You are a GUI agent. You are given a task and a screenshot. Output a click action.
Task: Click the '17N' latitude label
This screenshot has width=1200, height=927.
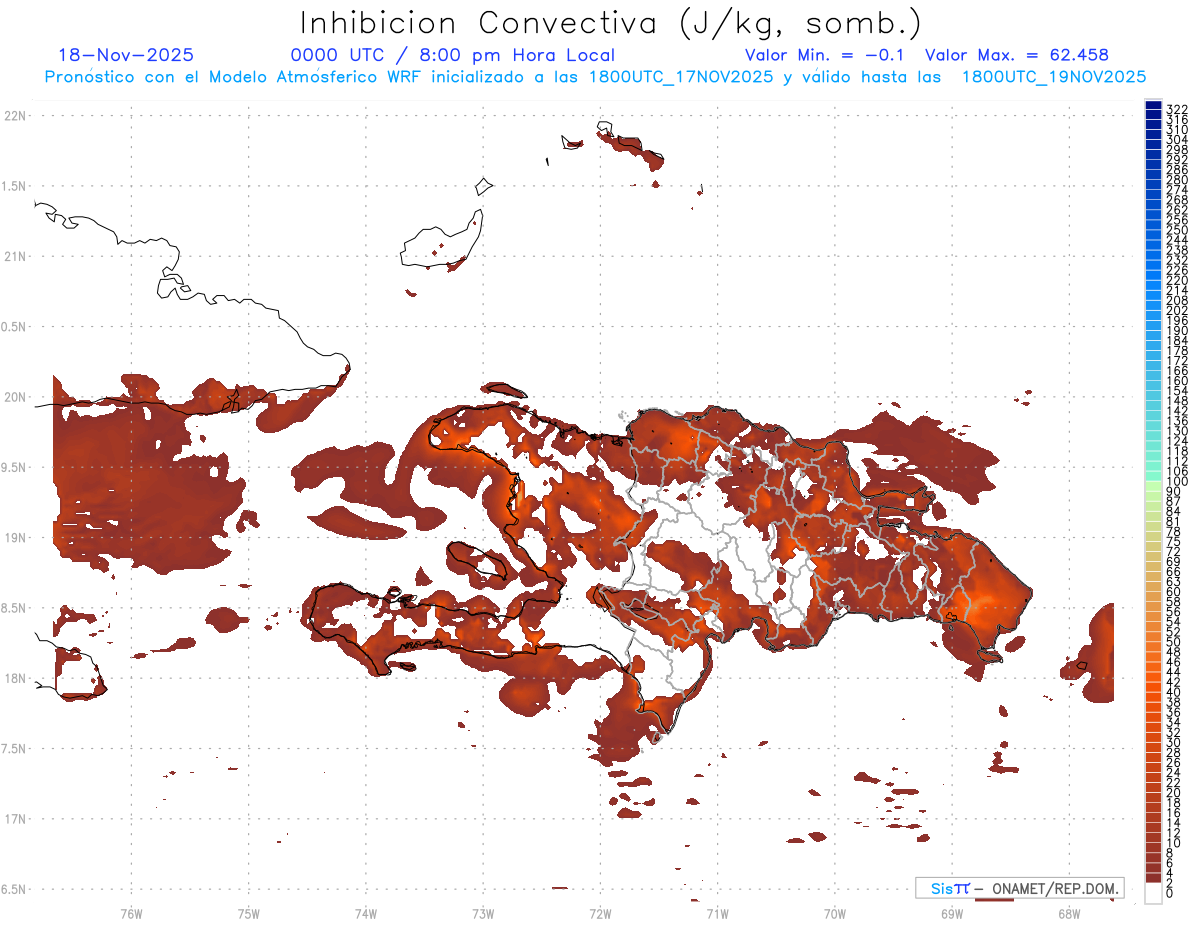(15, 818)
